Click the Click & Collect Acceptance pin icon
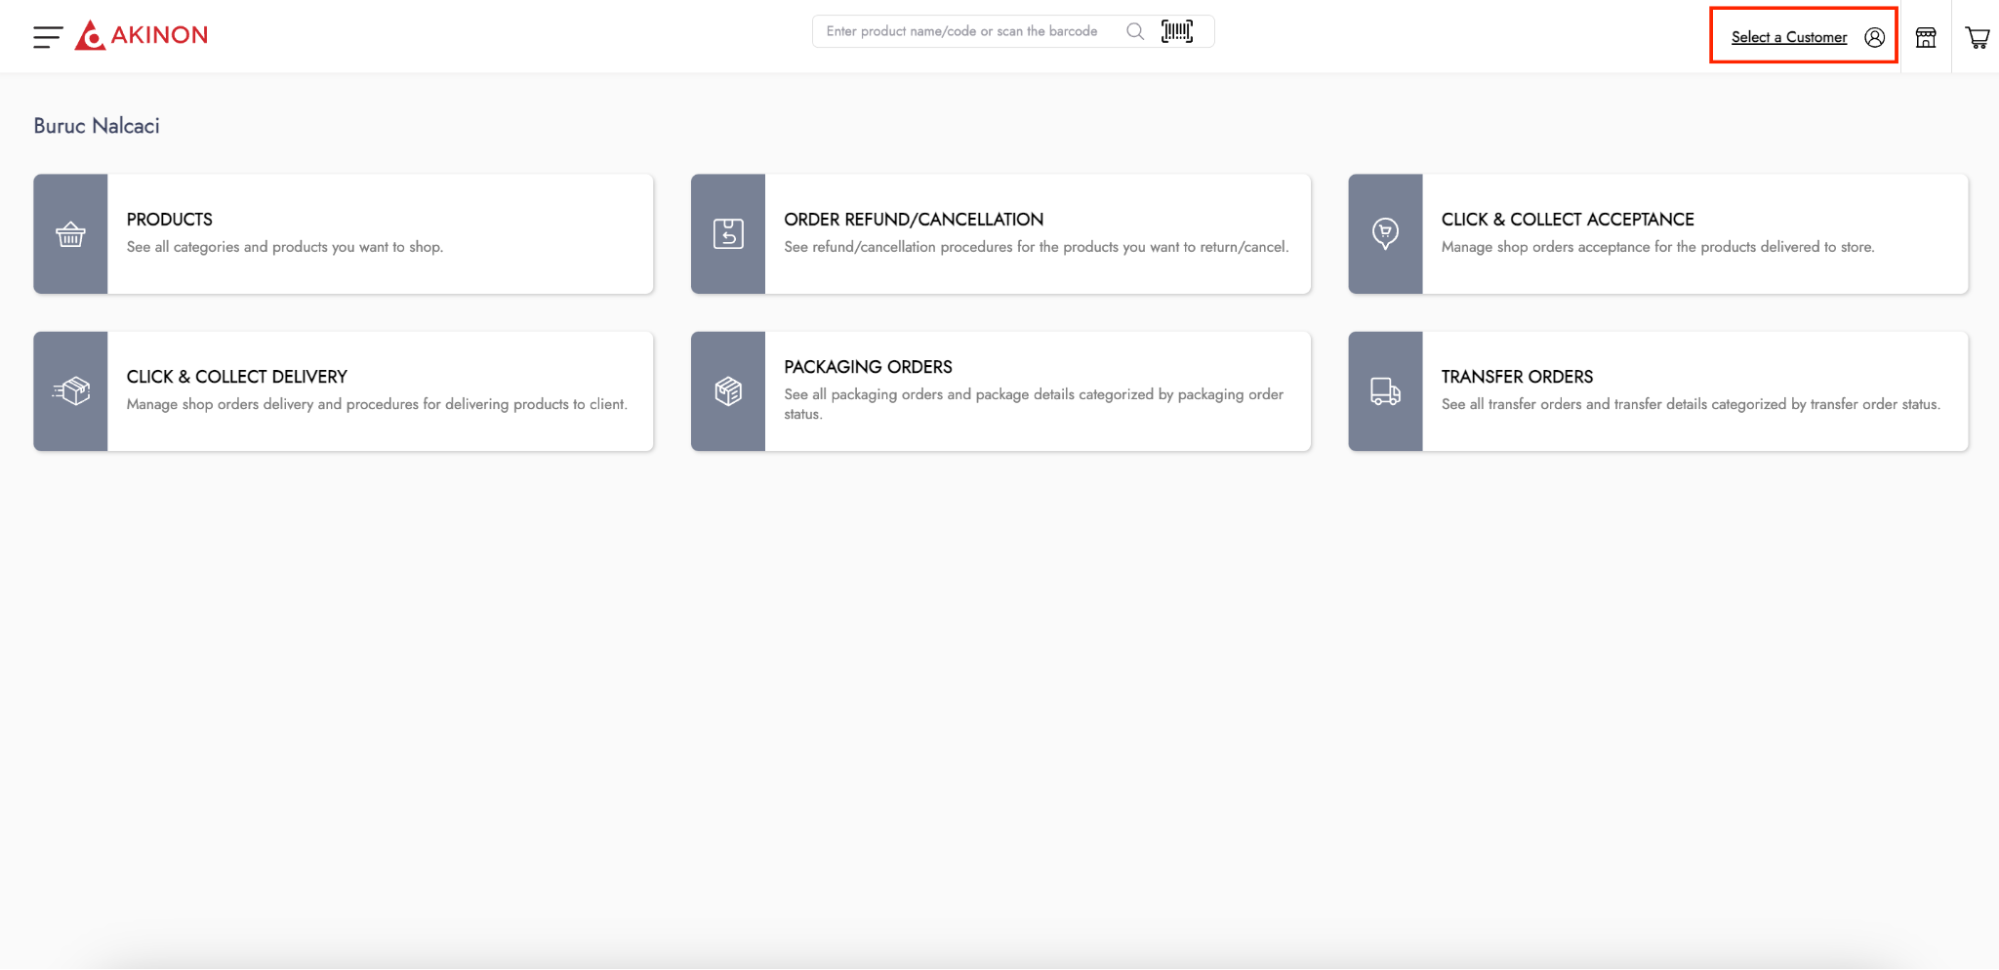 pos(1385,234)
